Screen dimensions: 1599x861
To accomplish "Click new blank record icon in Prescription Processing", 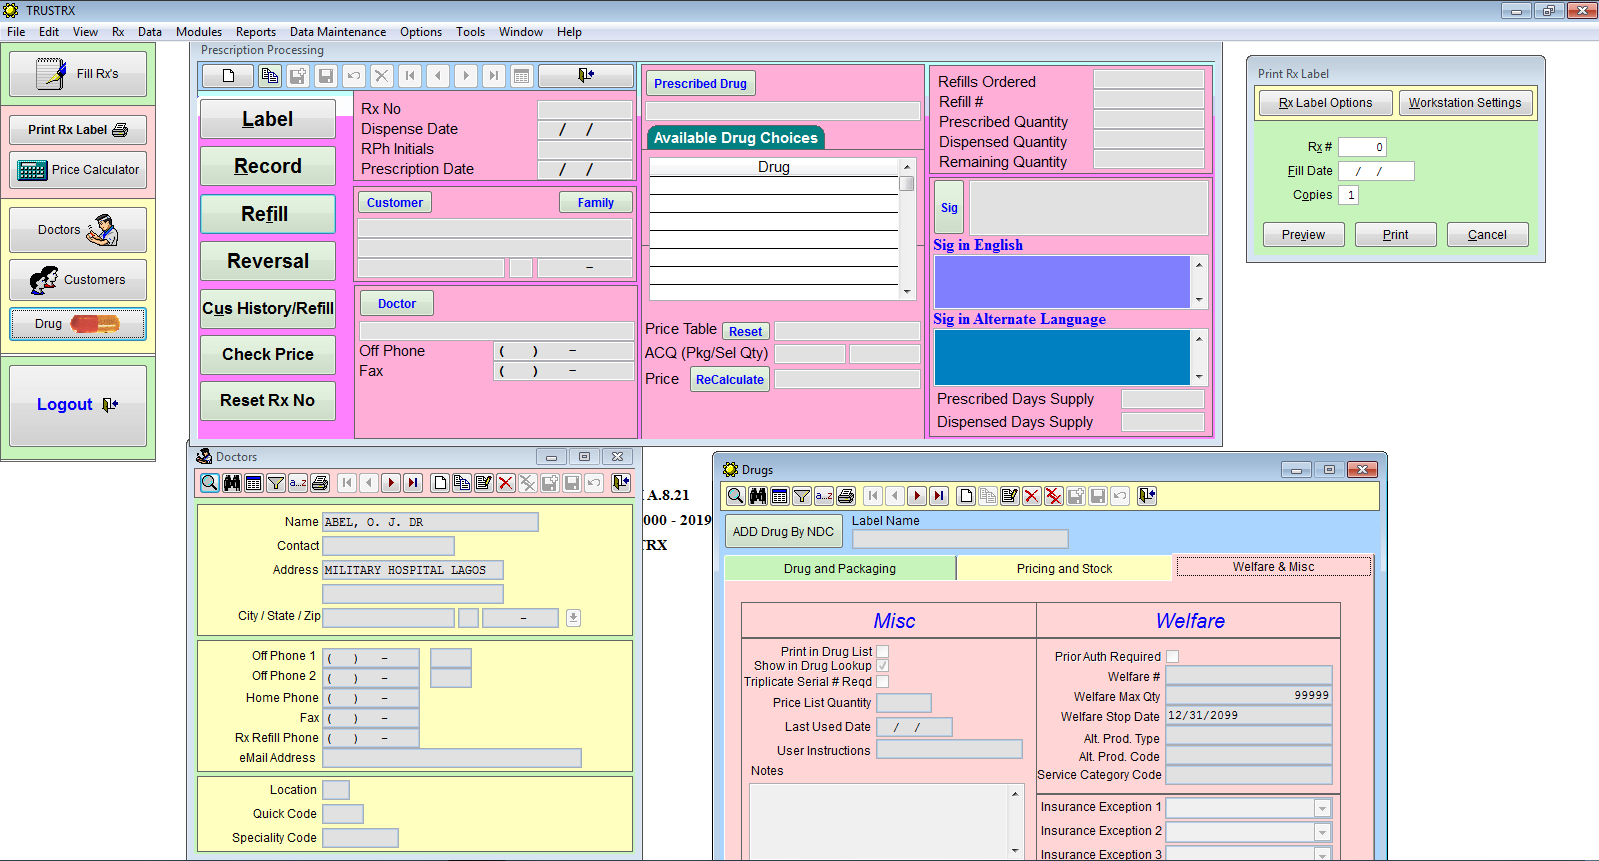I will tap(228, 76).
